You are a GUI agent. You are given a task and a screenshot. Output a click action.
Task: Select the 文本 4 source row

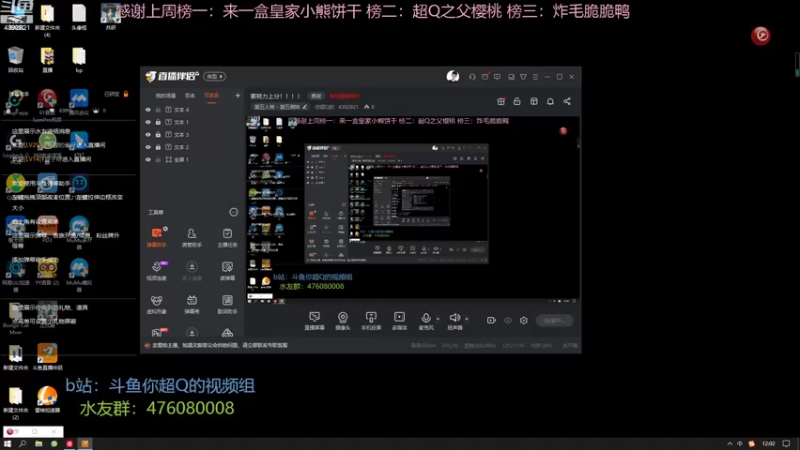[192, 110]
